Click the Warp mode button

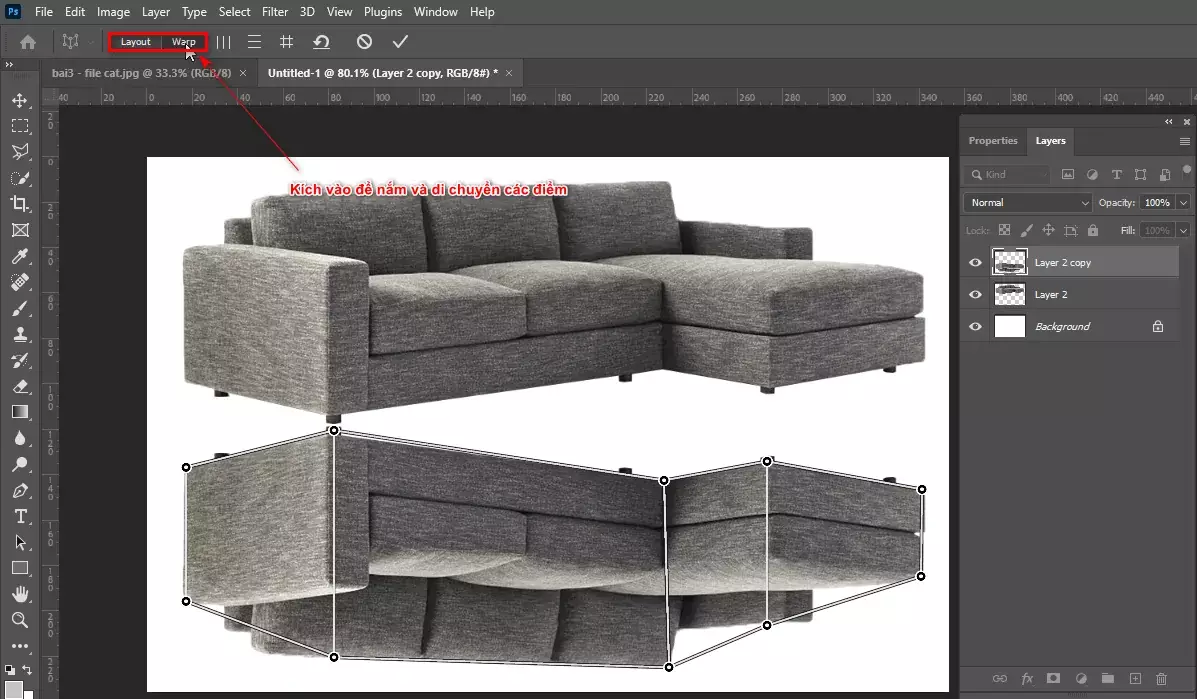coord(184,42)
